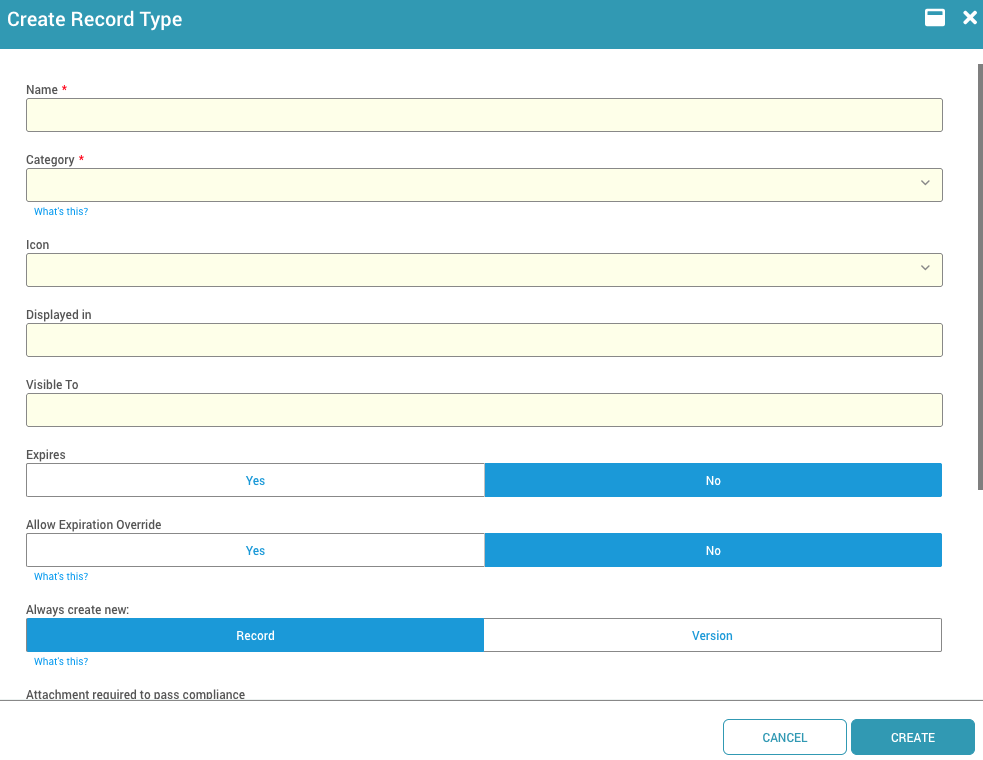Maximize the Create Record Type dialog

pyautogui.click(x=935, y=18)
